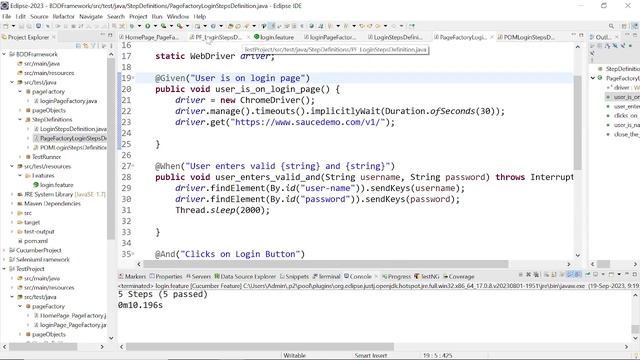The width and height of the screenshot is (640, 360).
Task: Switch to the login.feature editor tab
Action: [x=274, y=37]
